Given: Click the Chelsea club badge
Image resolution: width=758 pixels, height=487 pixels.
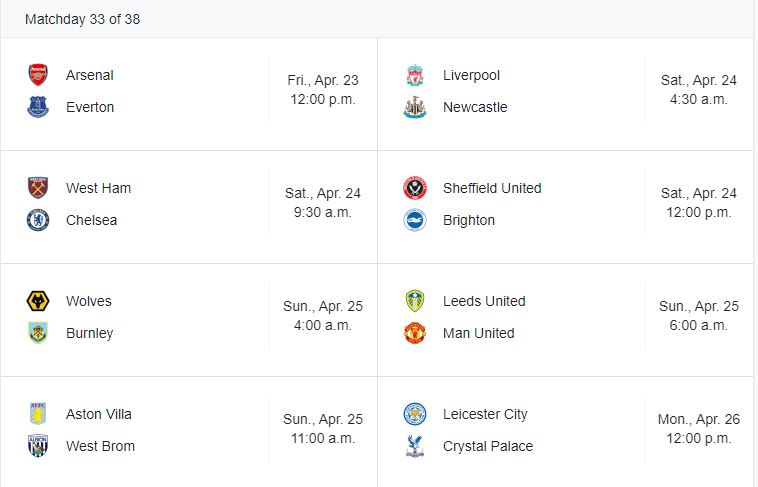Looking at the screenshot, I should (38, 220).
